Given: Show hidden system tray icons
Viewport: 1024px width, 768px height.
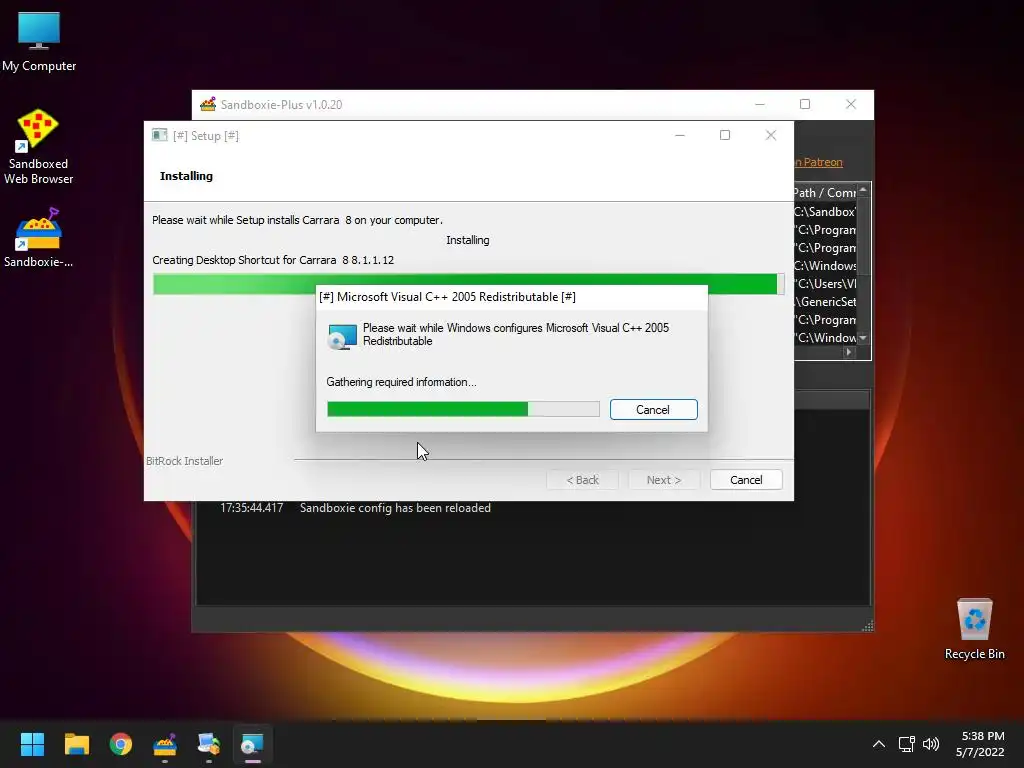Looking at the screenshot, I should tap(879, 744).
